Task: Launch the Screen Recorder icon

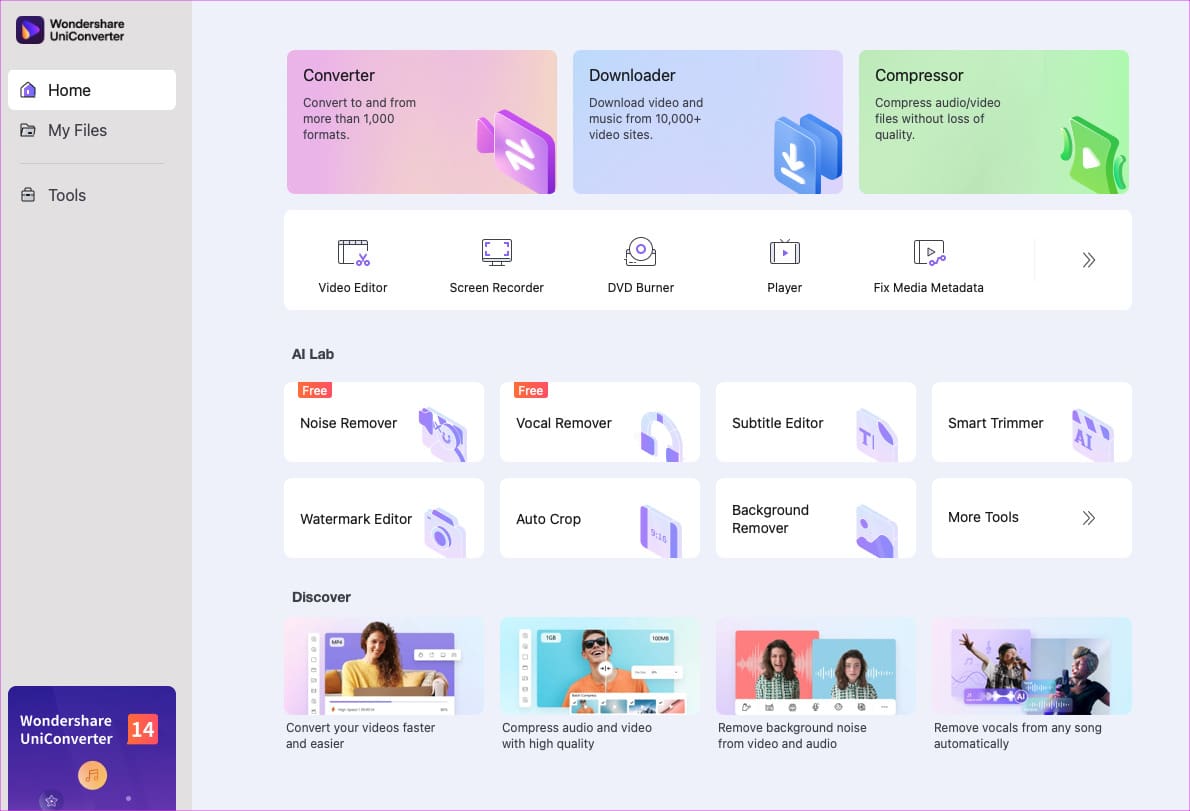Action: tap(496, 253)
